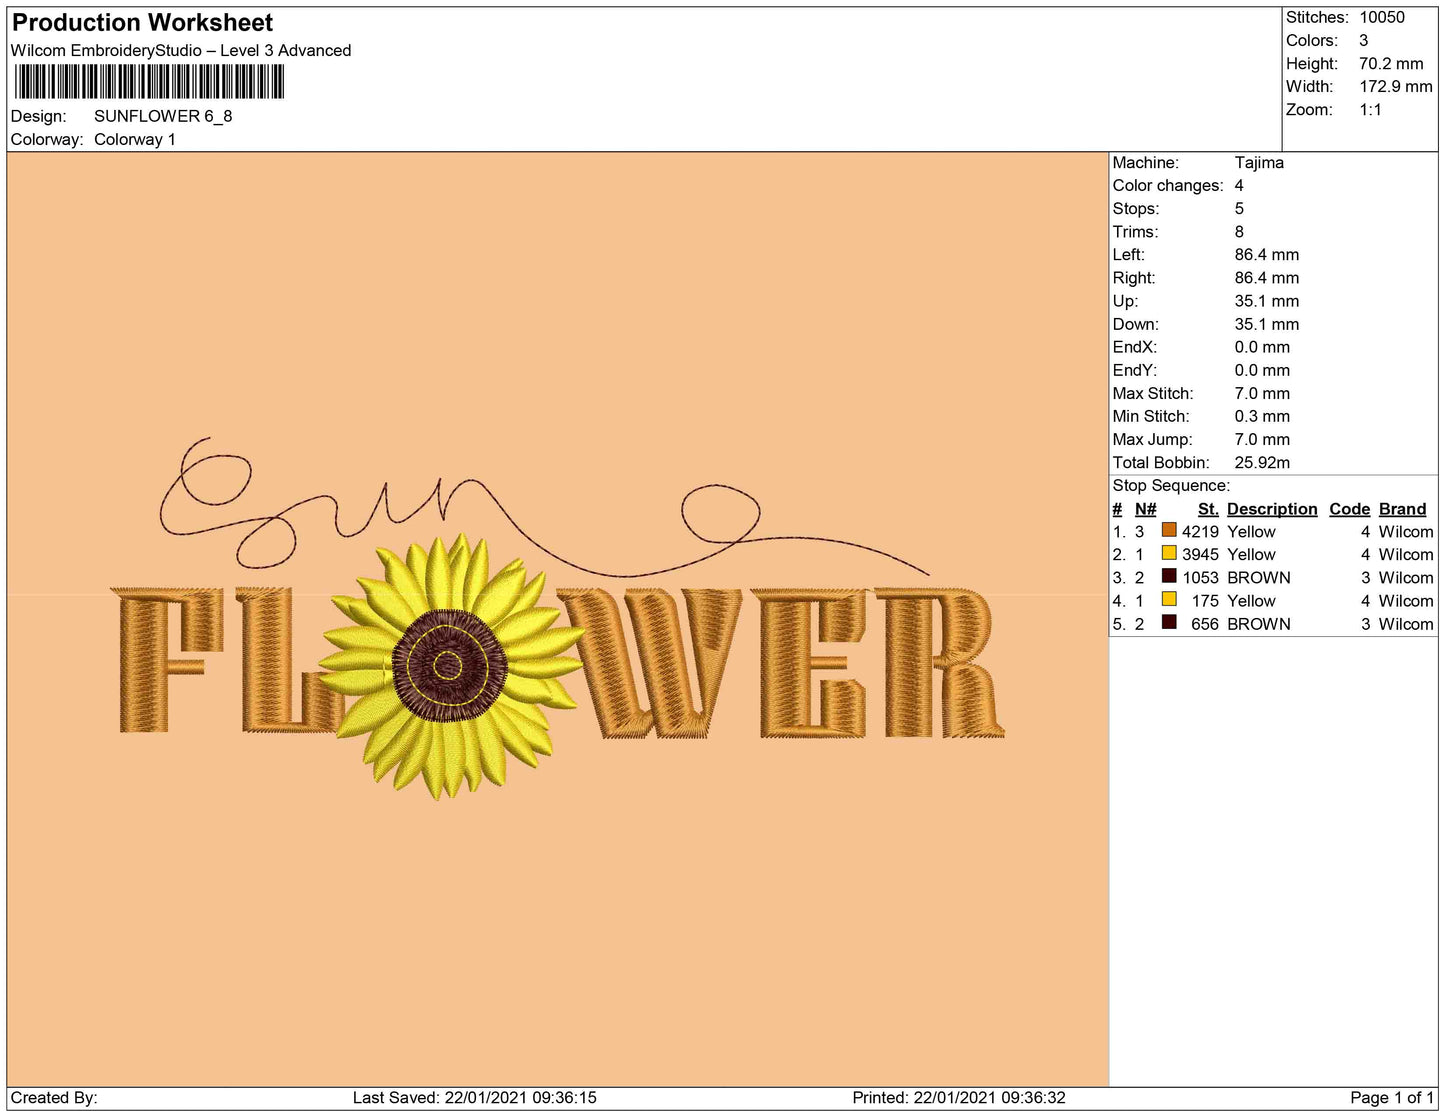This screenshot has width=1445, height=1112.
Task: Click the Production Worksheet title
Action: point(142,22)
